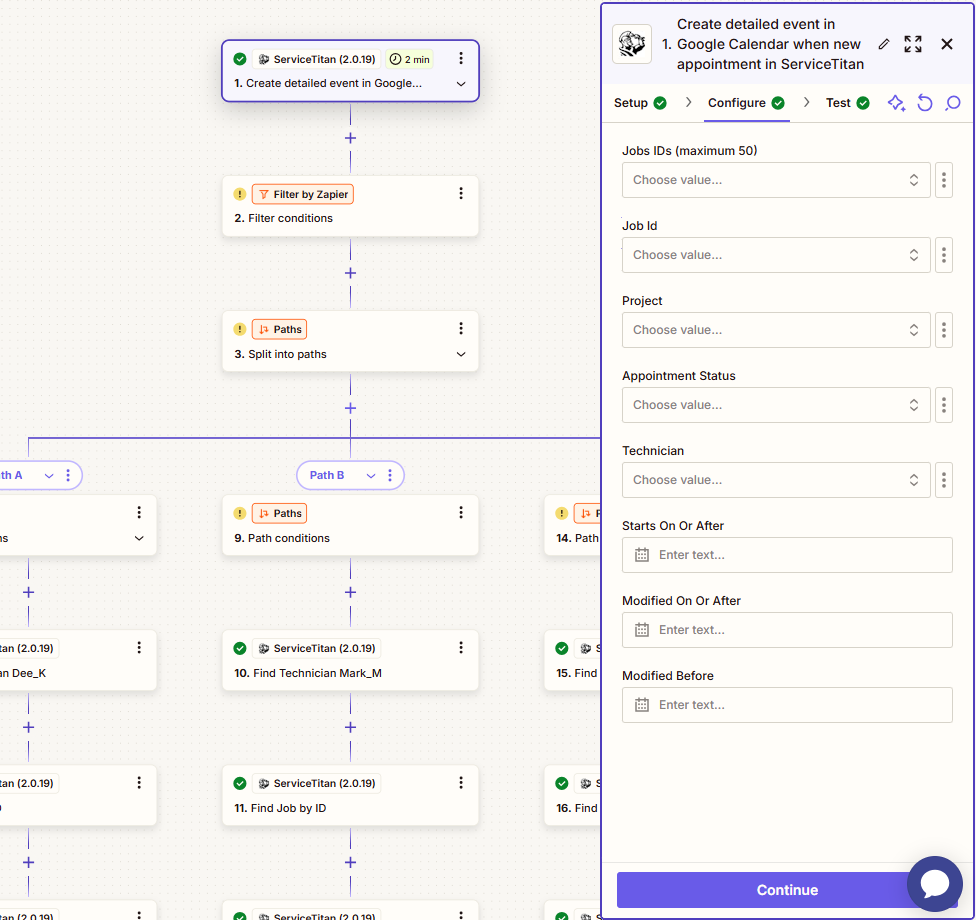Screen dimensions: 976x920
Task: Rename the step using the pencil icon
Action: pos(883,44)
